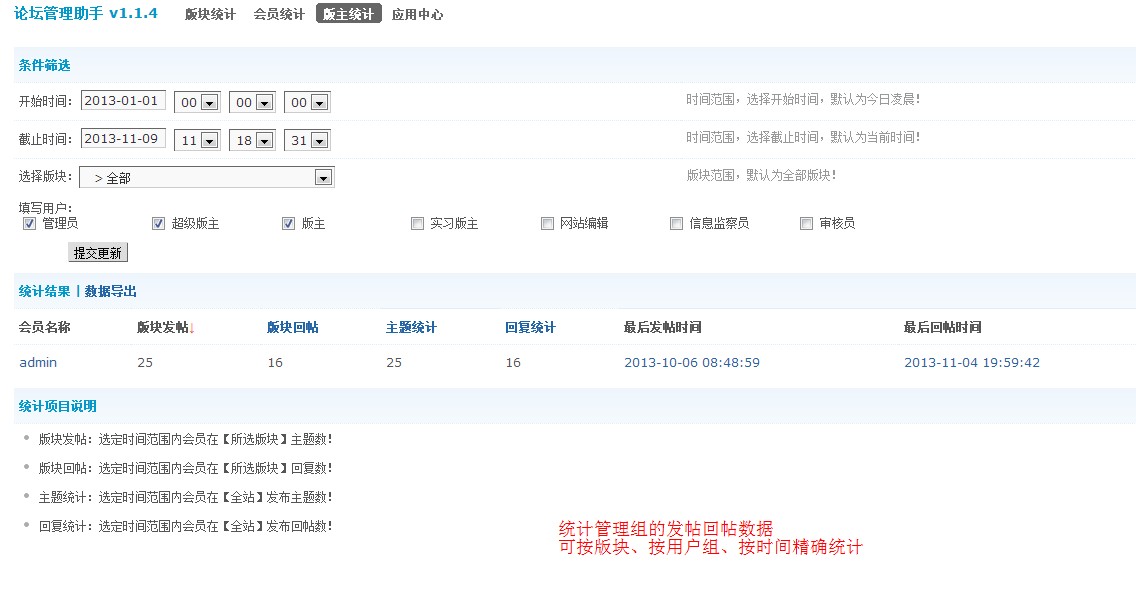Uncheck the 管理员 checkbox
Viewport: 1136px width, 590px height.
tap(29, 223)
